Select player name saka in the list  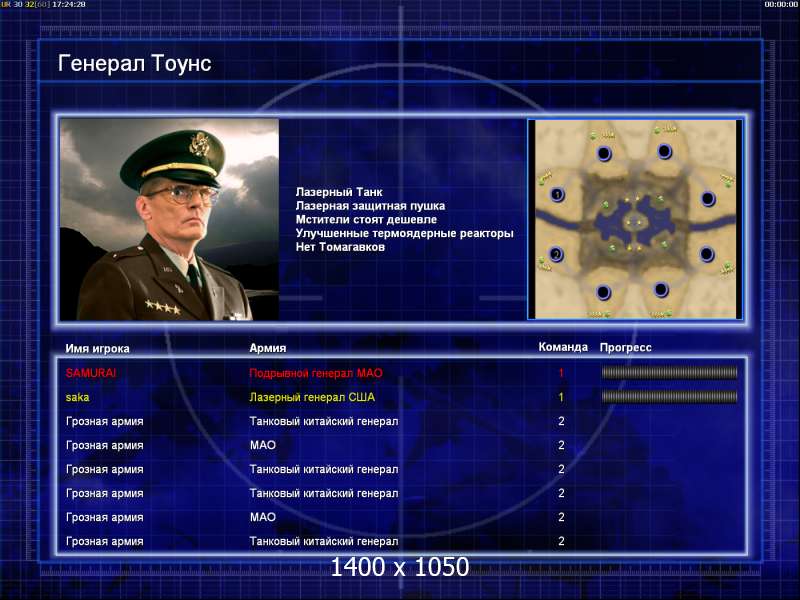tap(78, 397)
